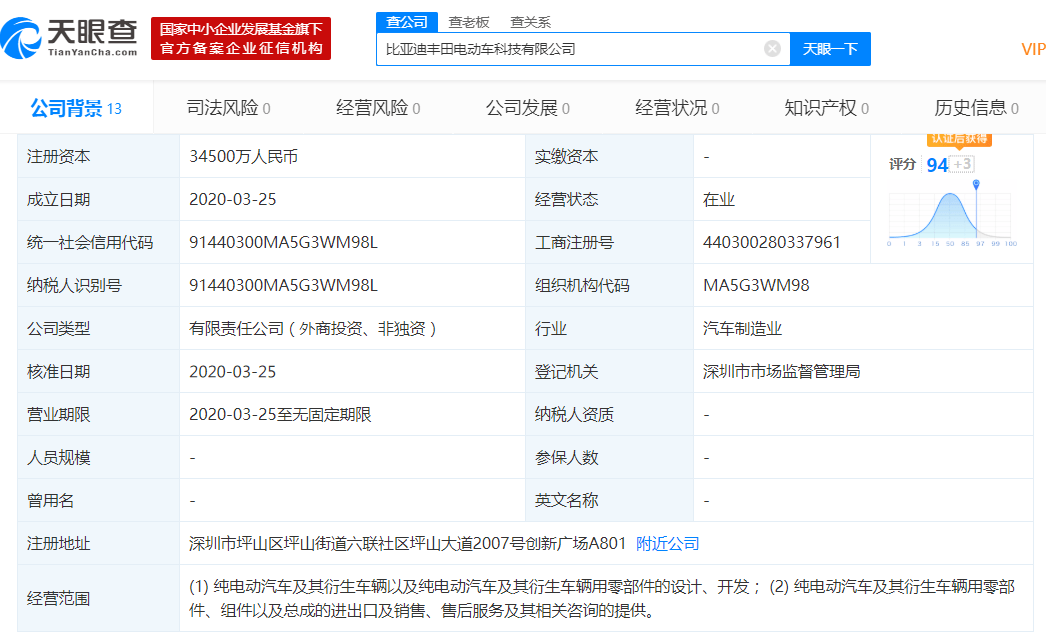Select registration authority 深圳市市场监督管理局
Viewport: 1046px width, 633px height.
point(781,372)
